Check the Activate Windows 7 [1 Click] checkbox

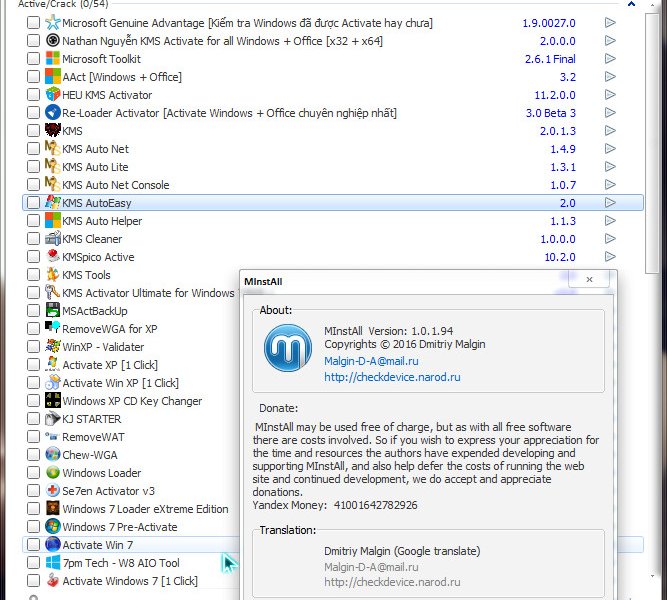click(x=33, y=580)
